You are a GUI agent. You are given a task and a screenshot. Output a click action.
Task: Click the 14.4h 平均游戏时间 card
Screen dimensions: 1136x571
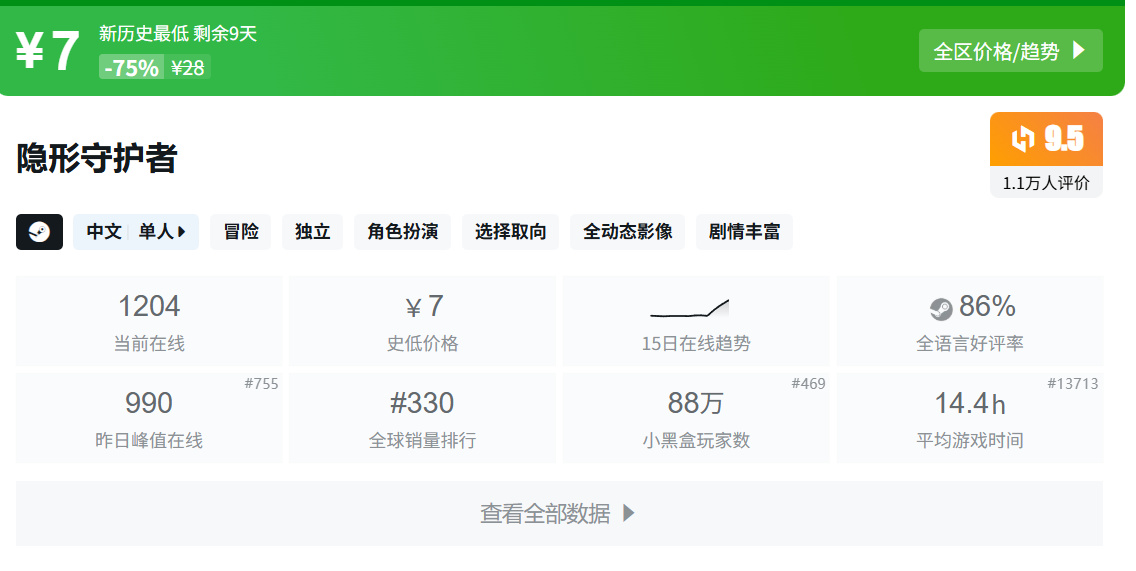pyautogui.click(x=969, y=418)
